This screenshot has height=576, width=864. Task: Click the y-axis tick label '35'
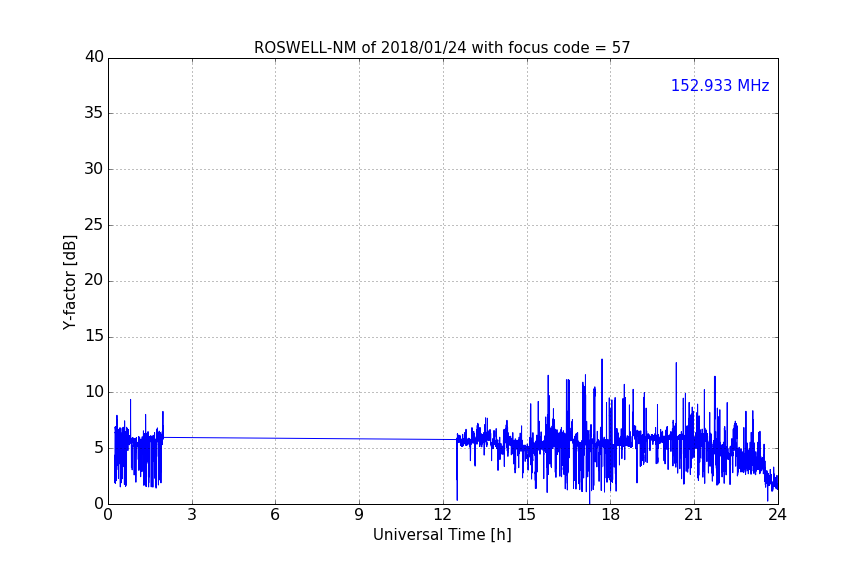pyautogui.click(x=94, y=113)
